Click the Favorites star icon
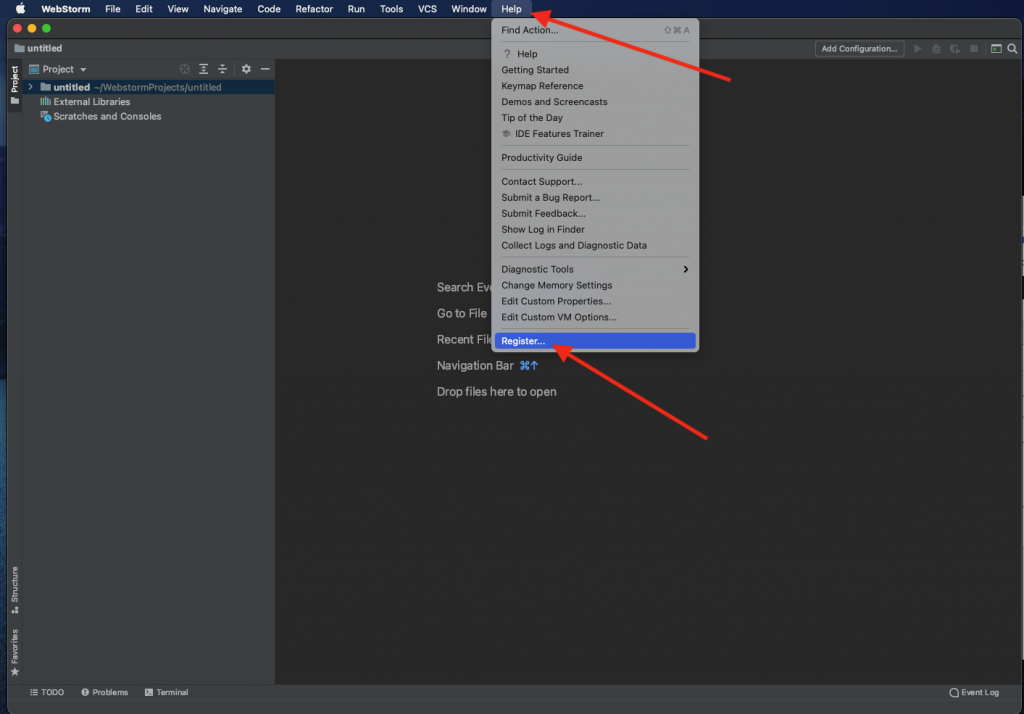Viewport: 1024px width, 714px height. pyautogui.click(x=15, y=672)
